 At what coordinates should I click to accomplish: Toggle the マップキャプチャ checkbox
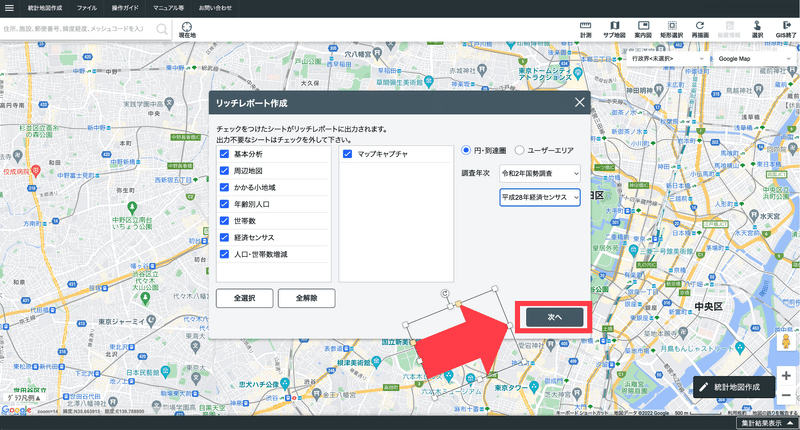347,154
